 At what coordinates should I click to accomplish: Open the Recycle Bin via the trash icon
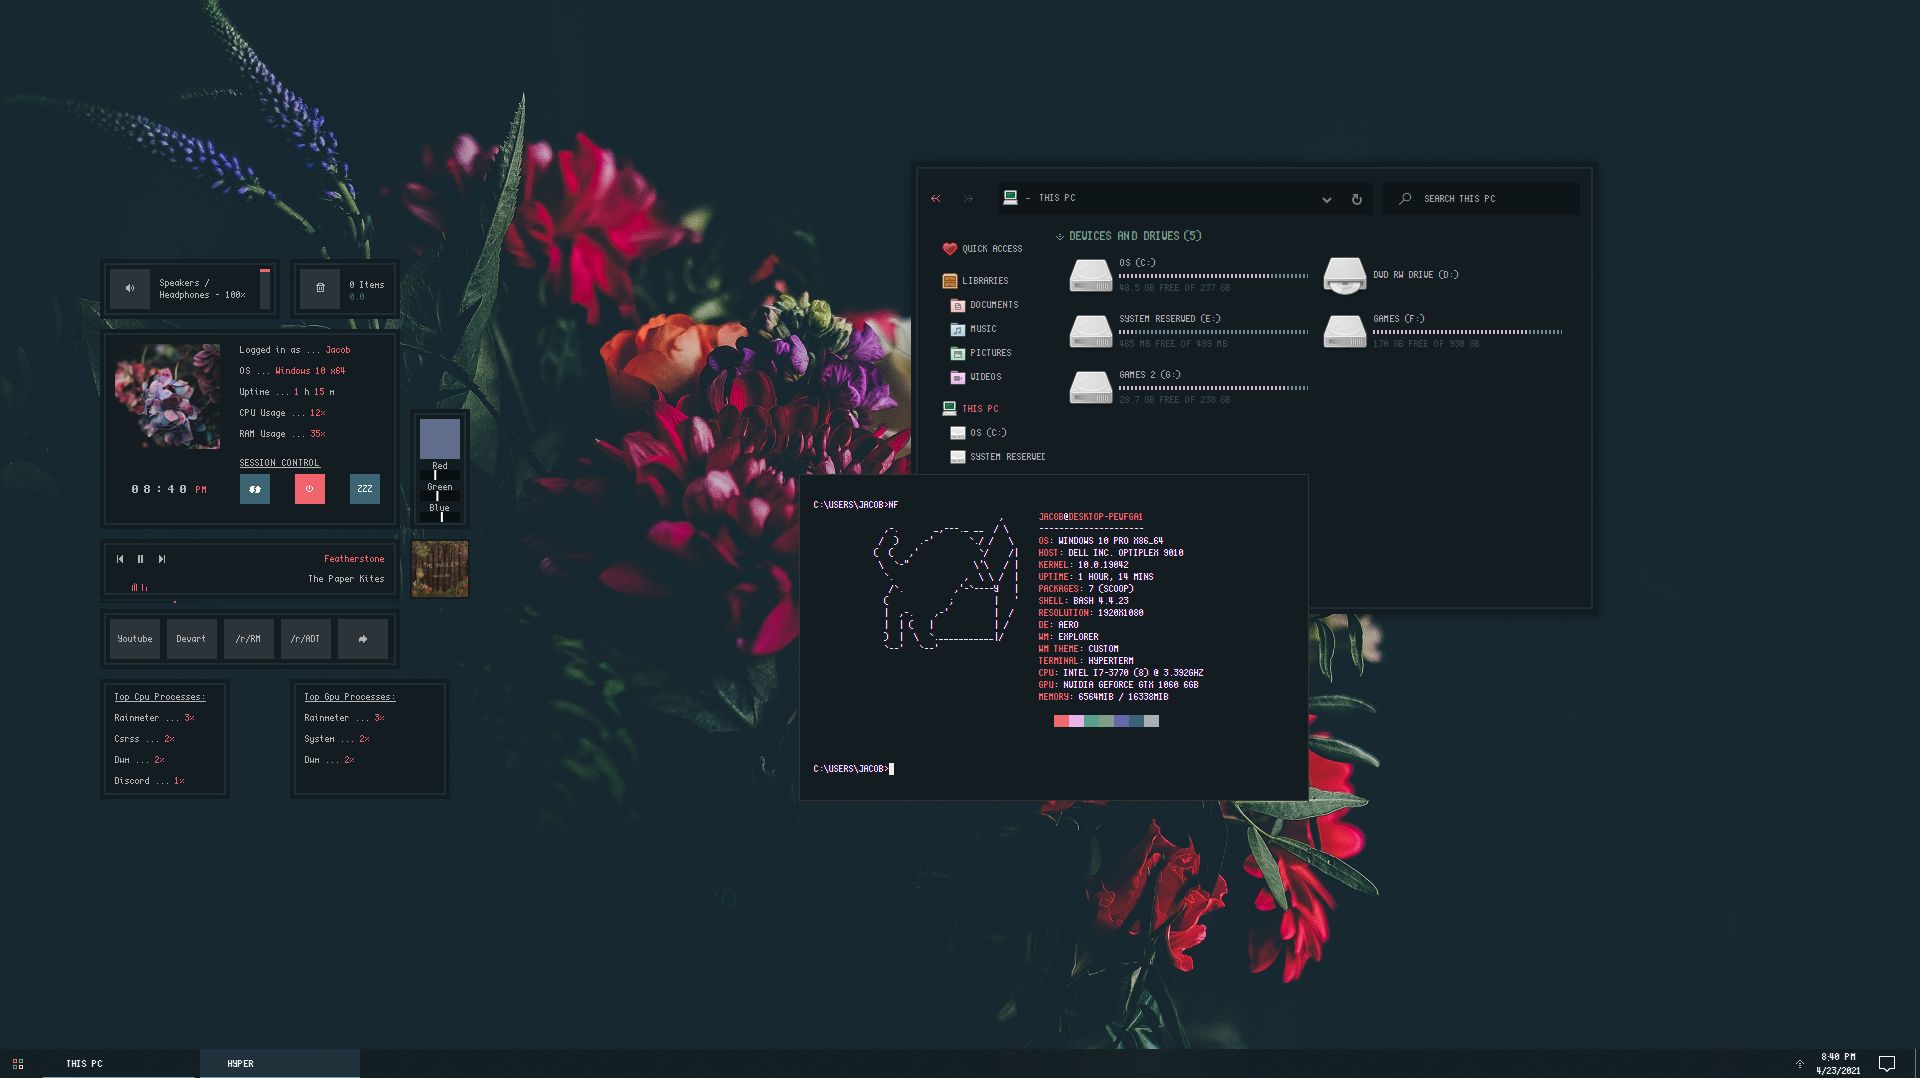(320, 288)
